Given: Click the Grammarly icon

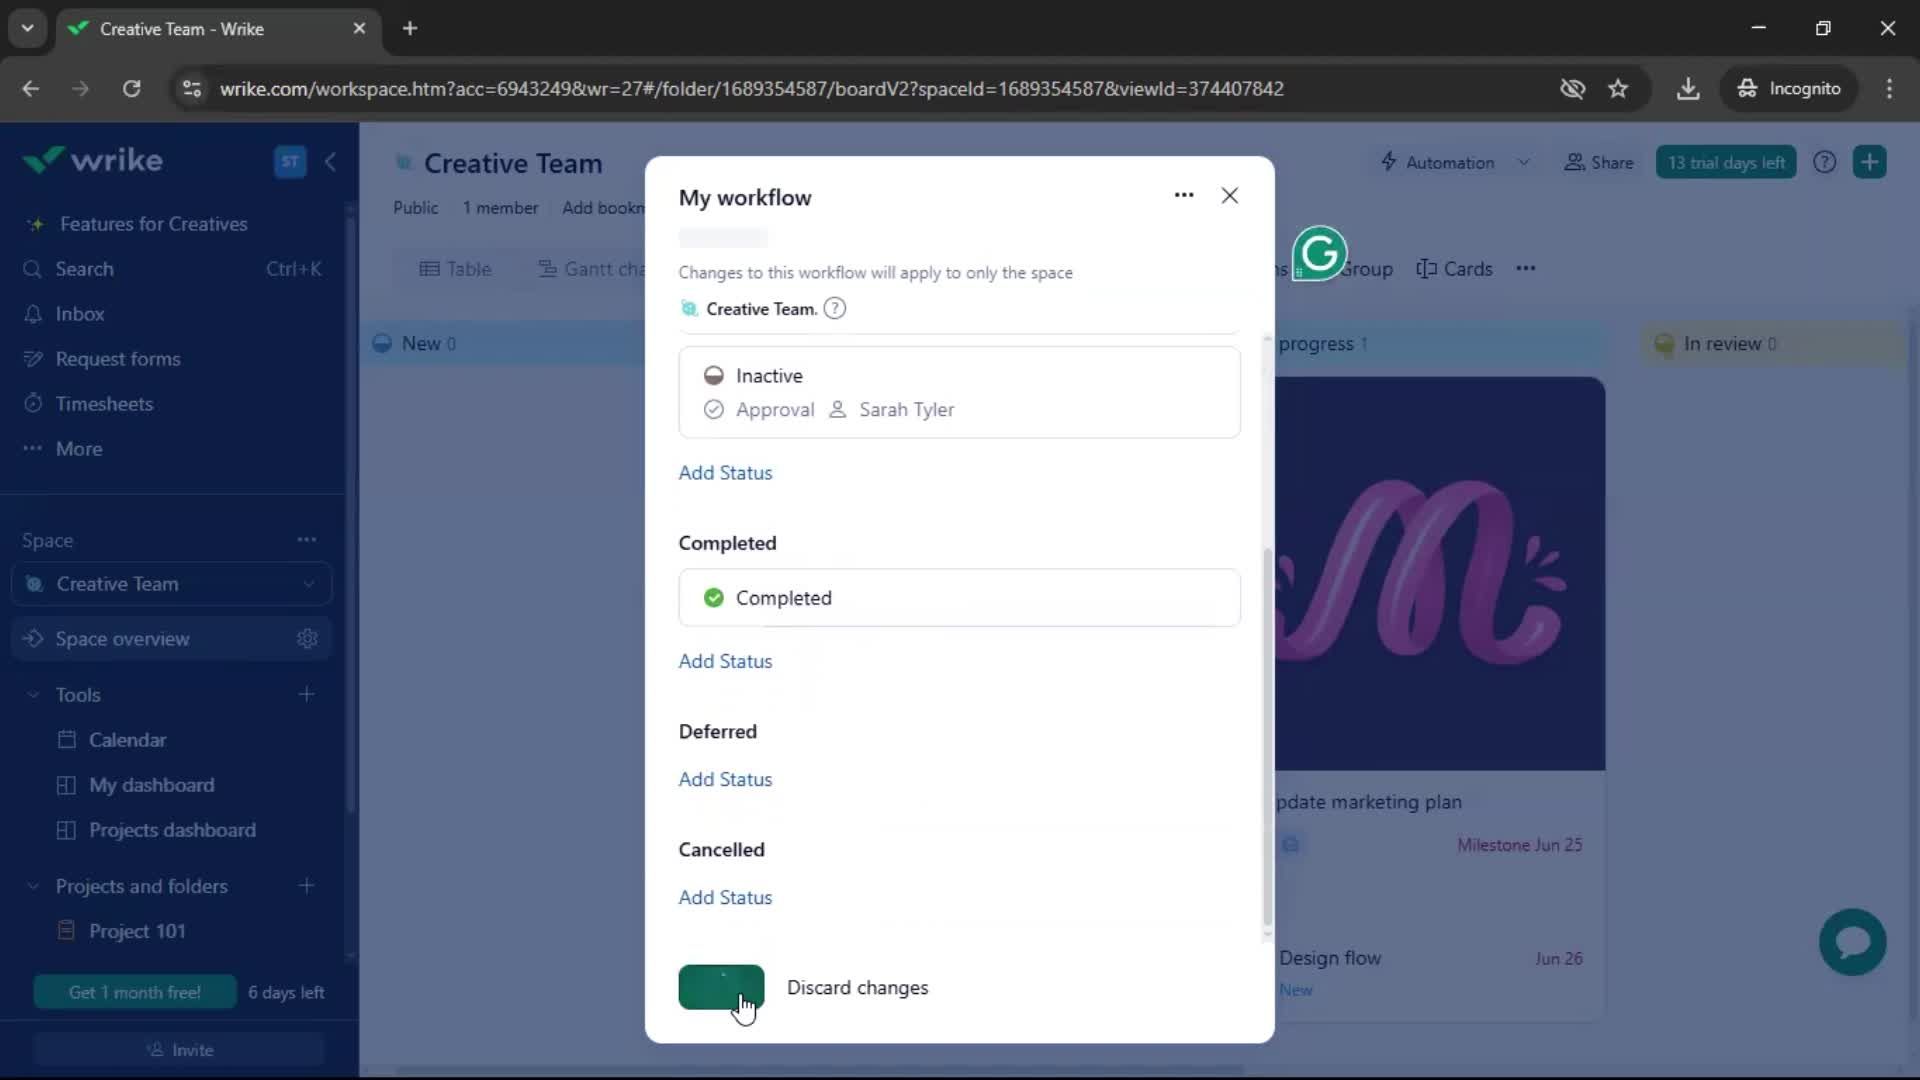Looking at the screenshot, I should coord(1319,253).
